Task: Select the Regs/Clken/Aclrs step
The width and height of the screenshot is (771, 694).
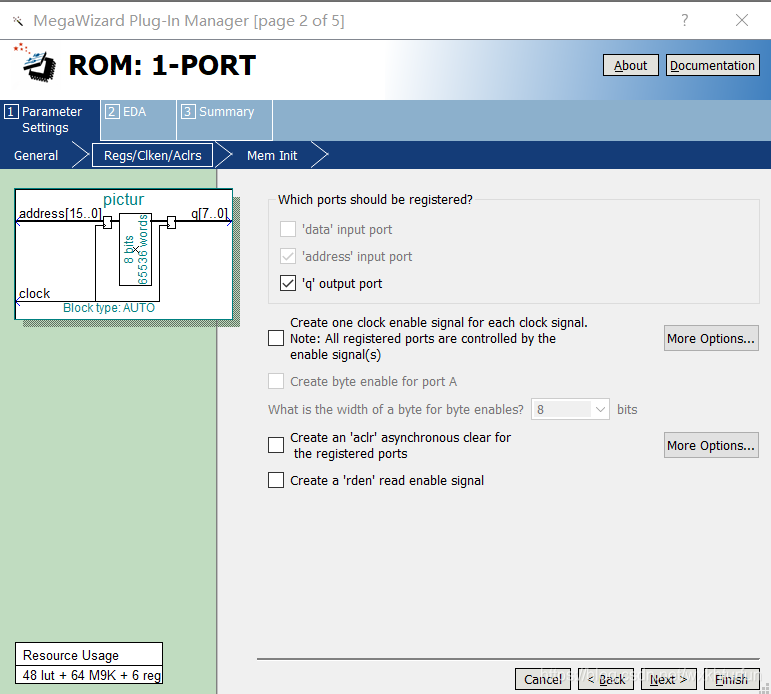Action: (x=152, y=155)
